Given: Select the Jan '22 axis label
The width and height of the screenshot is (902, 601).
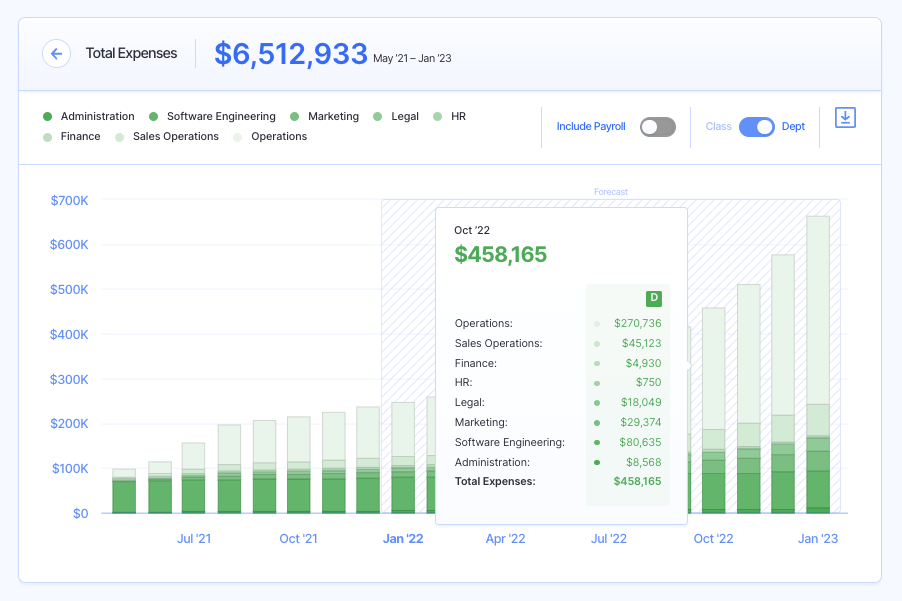Looking at the screenshot, I should click(403, 539).
